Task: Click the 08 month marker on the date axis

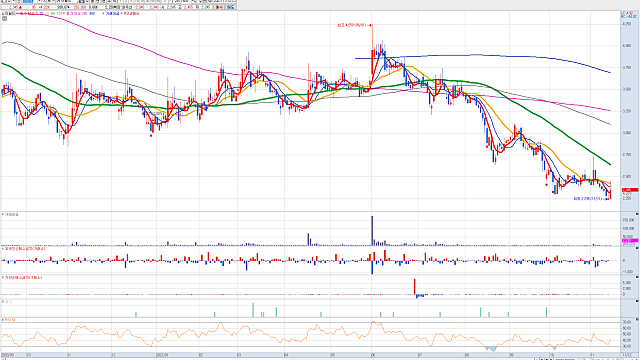Action: (466, 355)
